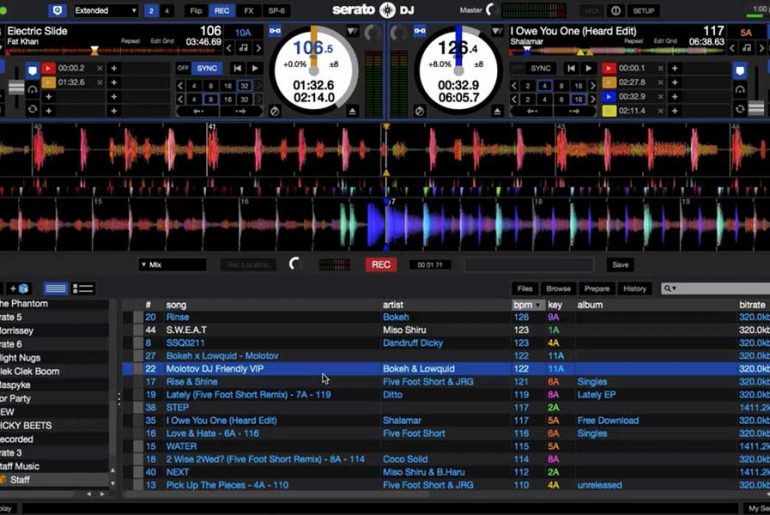This screenshot has height=515, width=770.
Task: Trigger red cue point at 00:00.2
Action: (47, 68)
